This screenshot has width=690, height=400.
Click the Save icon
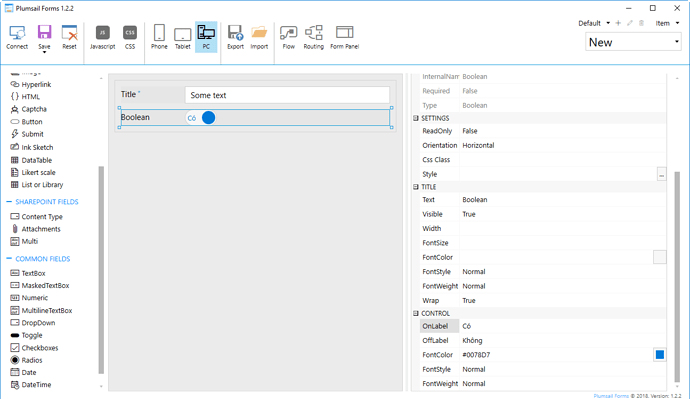(x=44, y=34)
